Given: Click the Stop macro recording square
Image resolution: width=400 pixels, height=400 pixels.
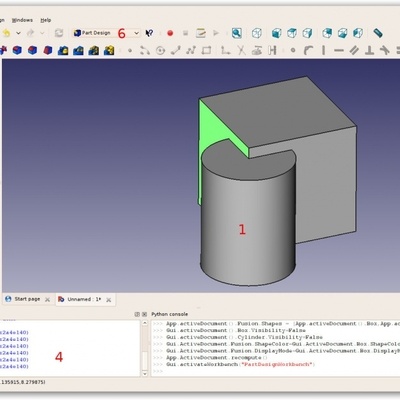Looking at the screenshot, I should pos(186,33).
